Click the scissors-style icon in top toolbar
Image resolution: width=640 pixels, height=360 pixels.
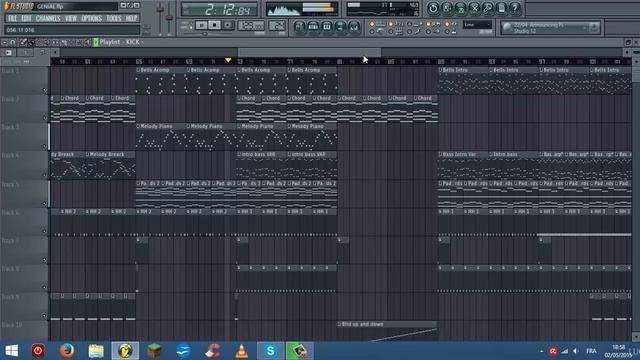pyautogui.click(x=474, y=8)
